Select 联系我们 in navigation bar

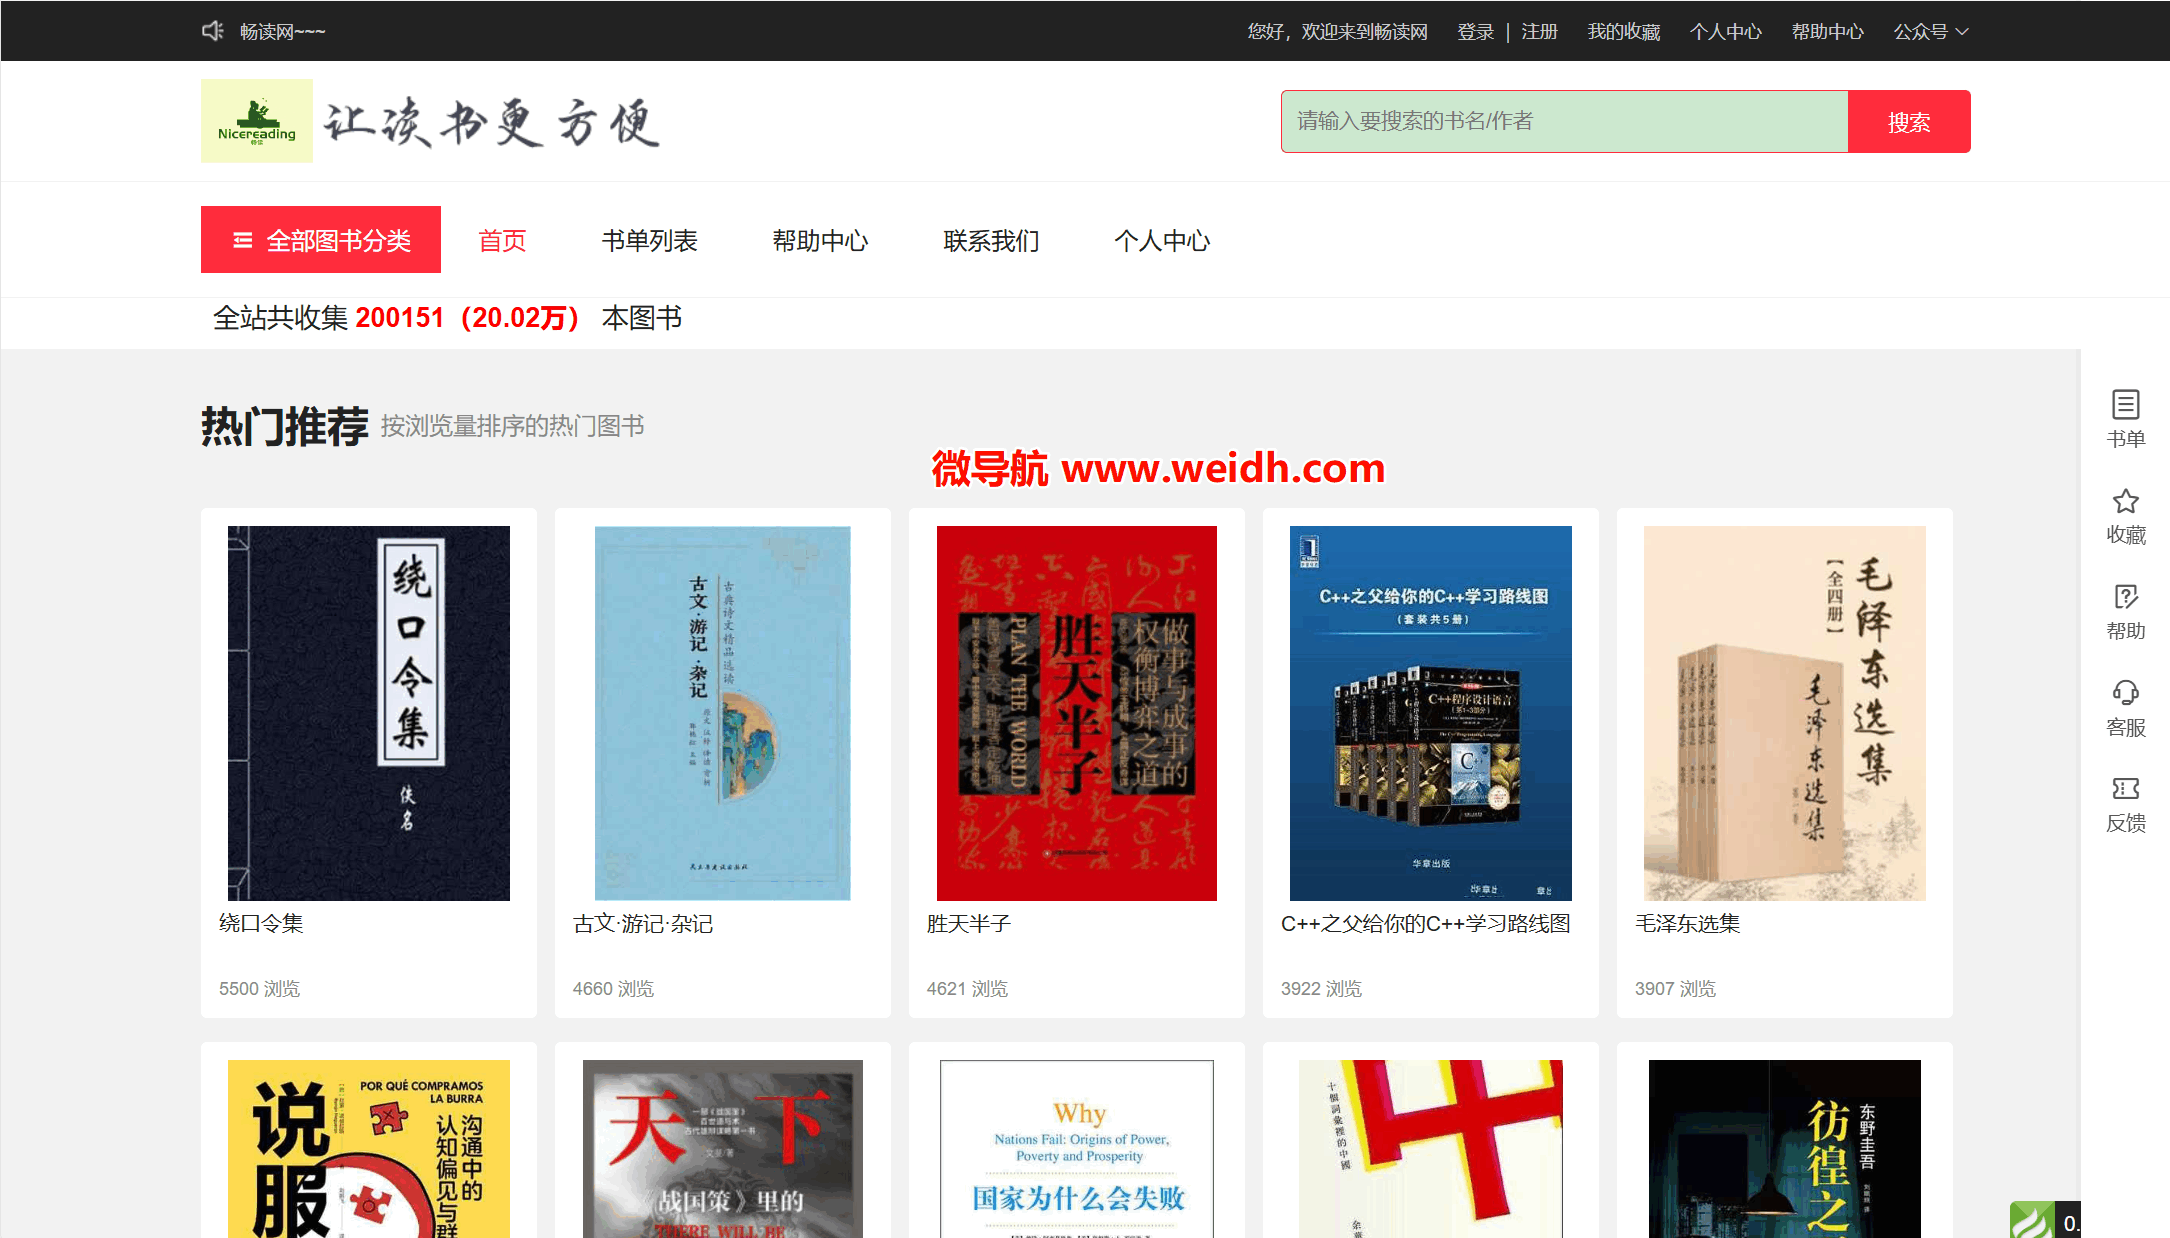pos(991,241)
